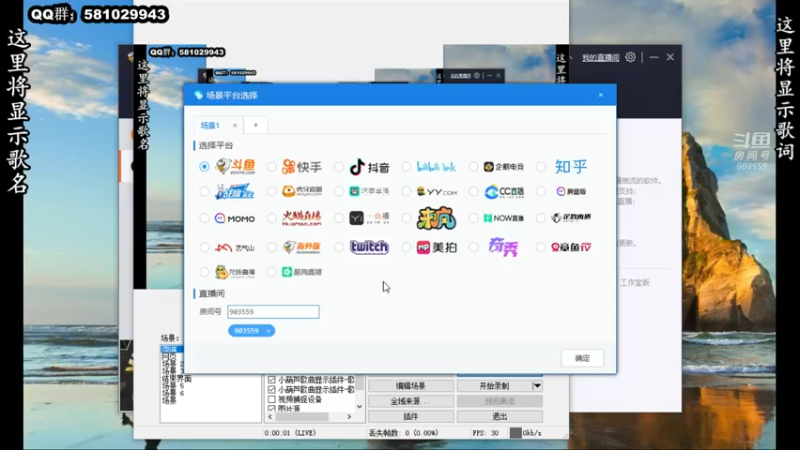This screenshot has width=800, height=450.
Task: Click the MOMO logo
Action: pos(235,218)
